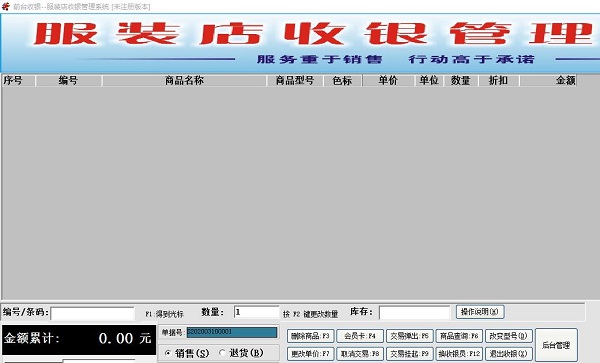Click the 折扣 column header
The height and width of the screenshot is (363, 600).
click(x=499, y=81)
